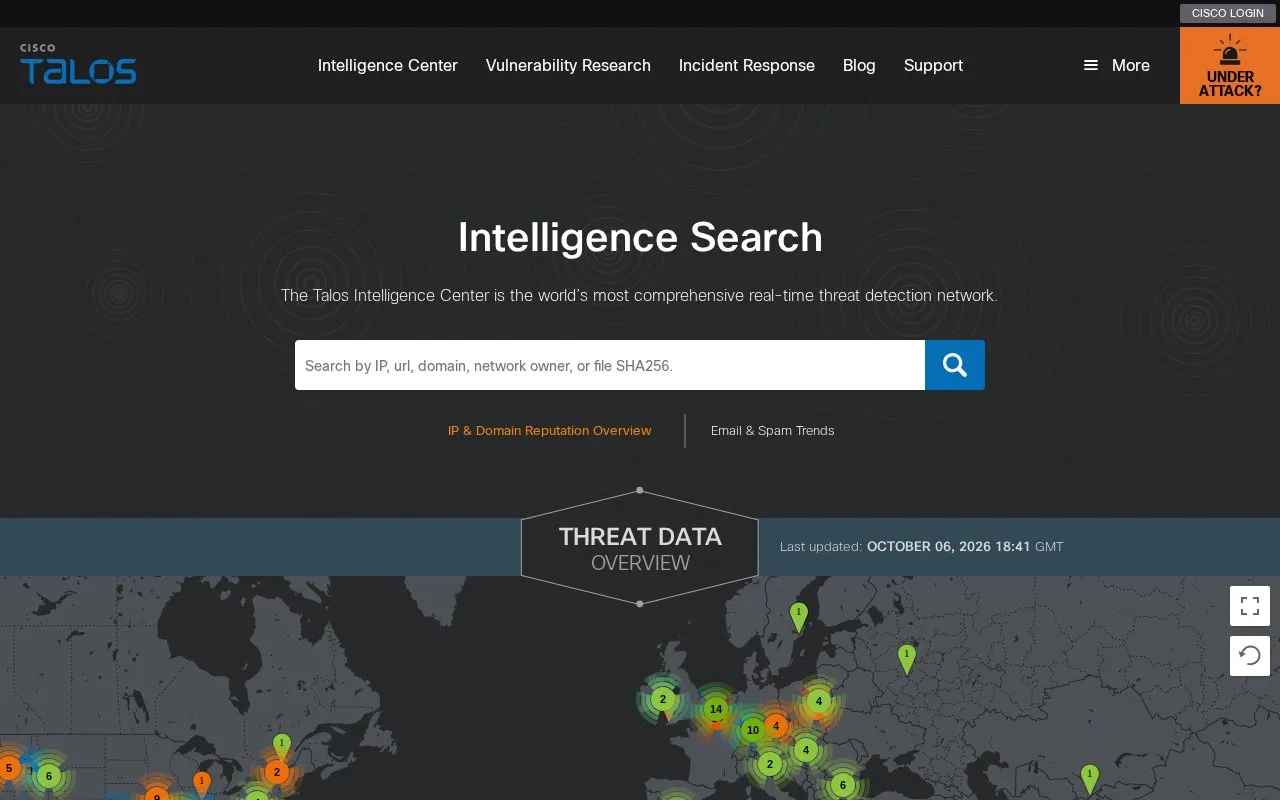Select the orange pin marker labeled 1

tap(201, 783)
